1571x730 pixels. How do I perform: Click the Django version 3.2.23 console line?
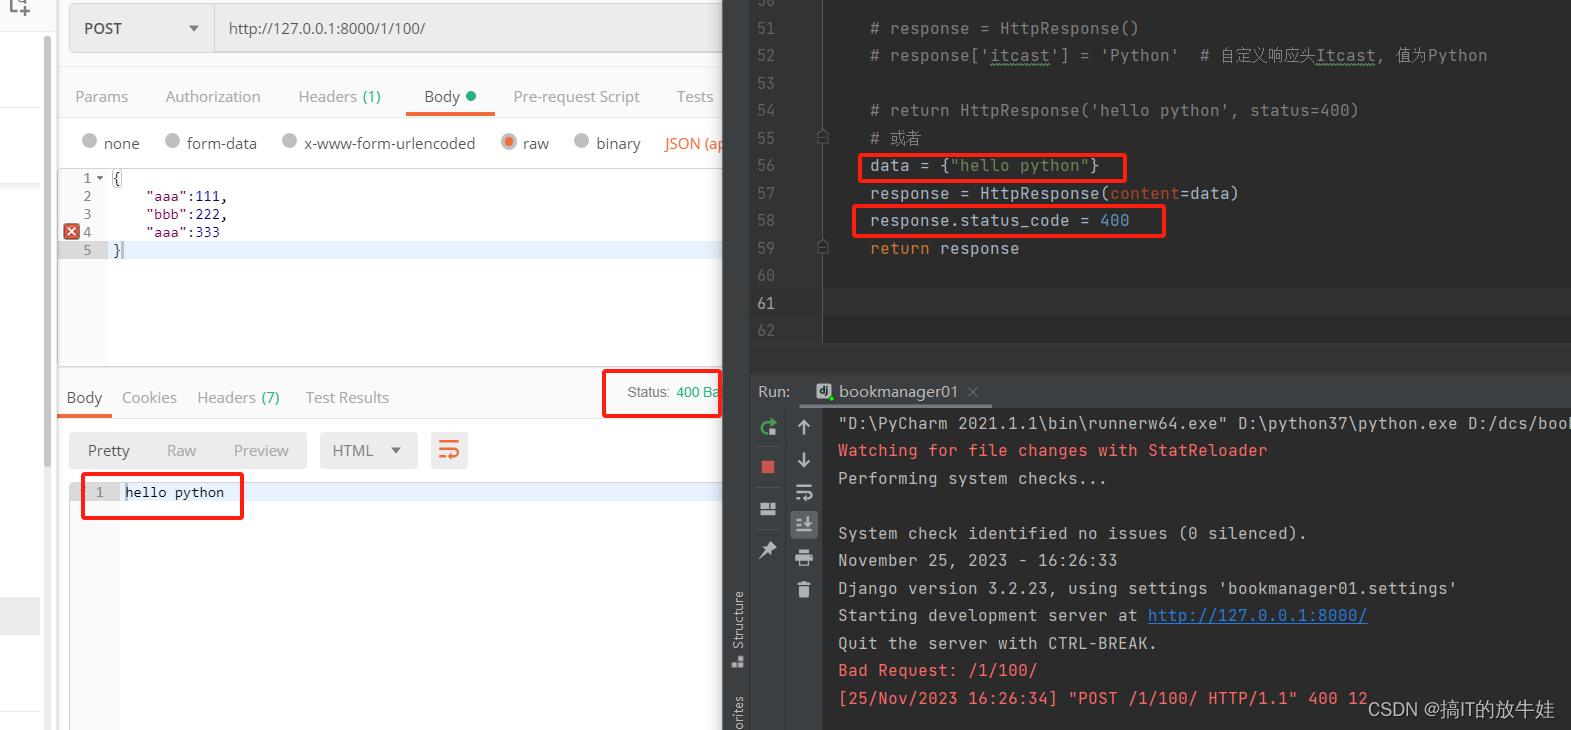(1147, 589)
